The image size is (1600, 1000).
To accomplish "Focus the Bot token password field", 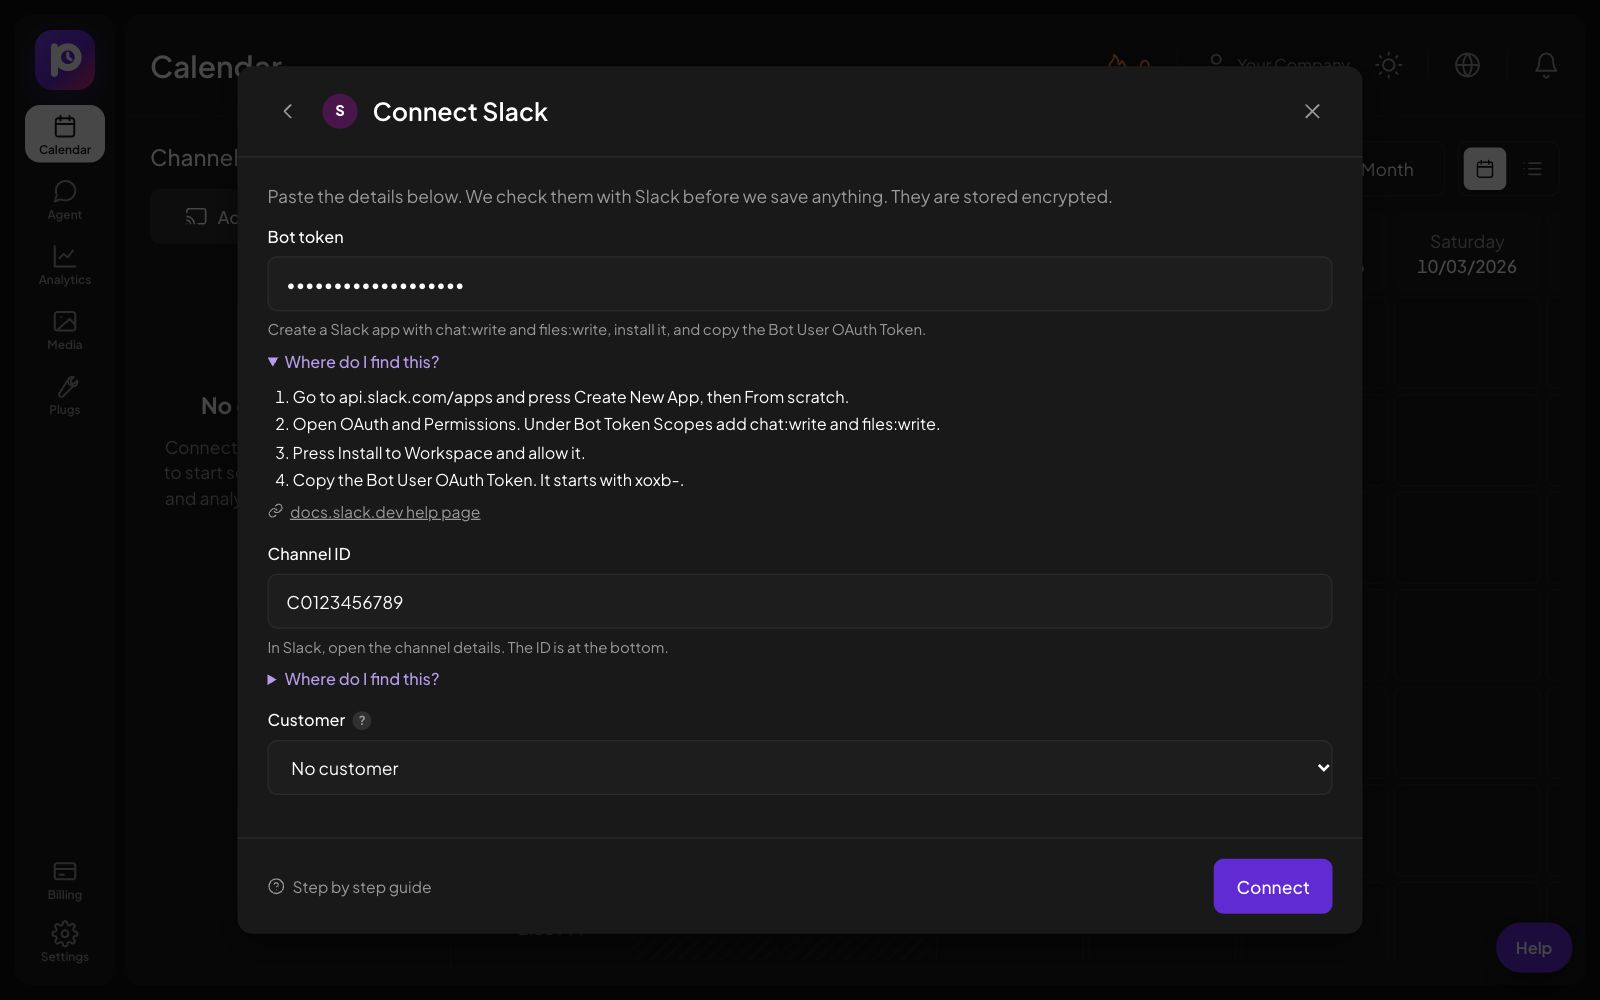I will [799, 284].
